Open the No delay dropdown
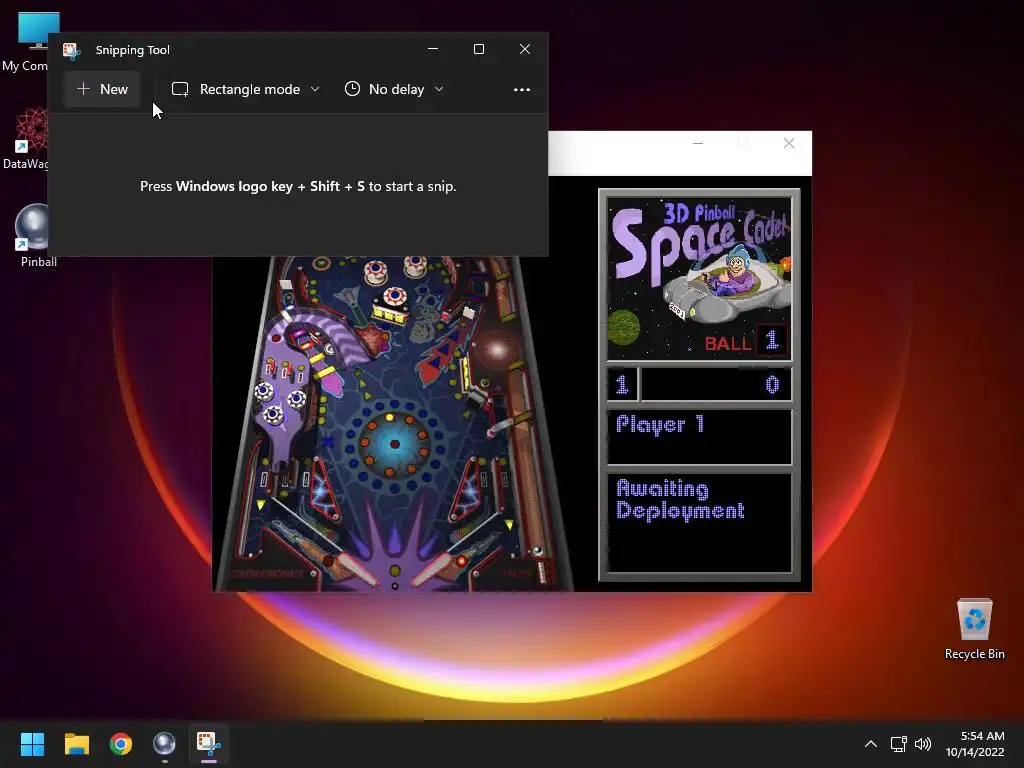Screen dimensions: 1024x768 pyautogui.click(x=394, y=89)
